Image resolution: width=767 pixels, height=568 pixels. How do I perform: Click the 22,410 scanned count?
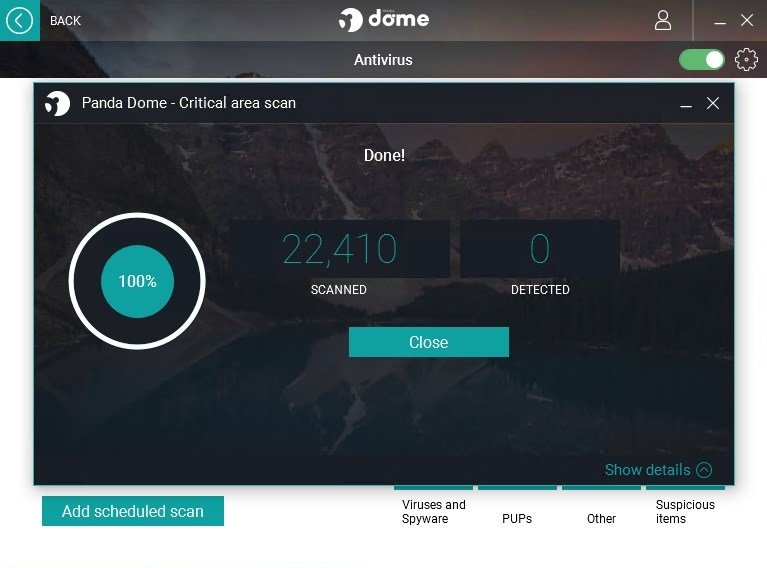[x=339, y=249]
